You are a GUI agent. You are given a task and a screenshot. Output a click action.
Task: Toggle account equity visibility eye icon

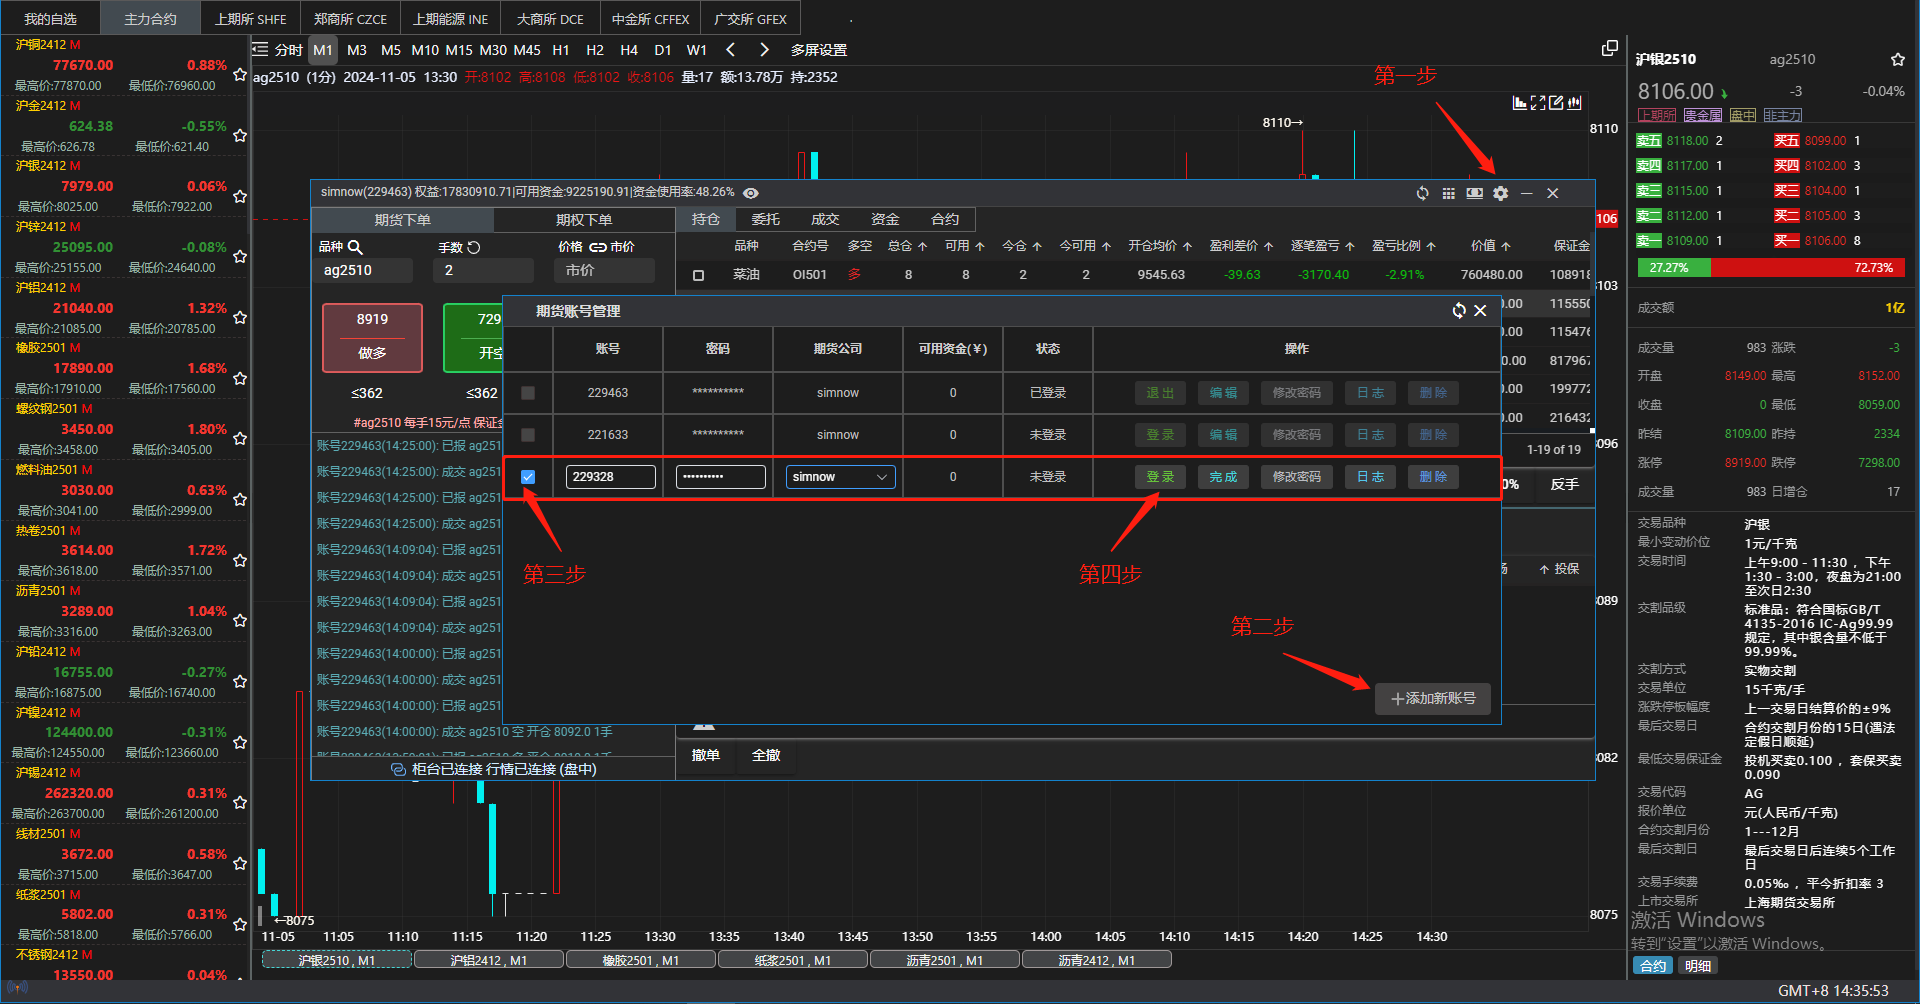point(751,193)
